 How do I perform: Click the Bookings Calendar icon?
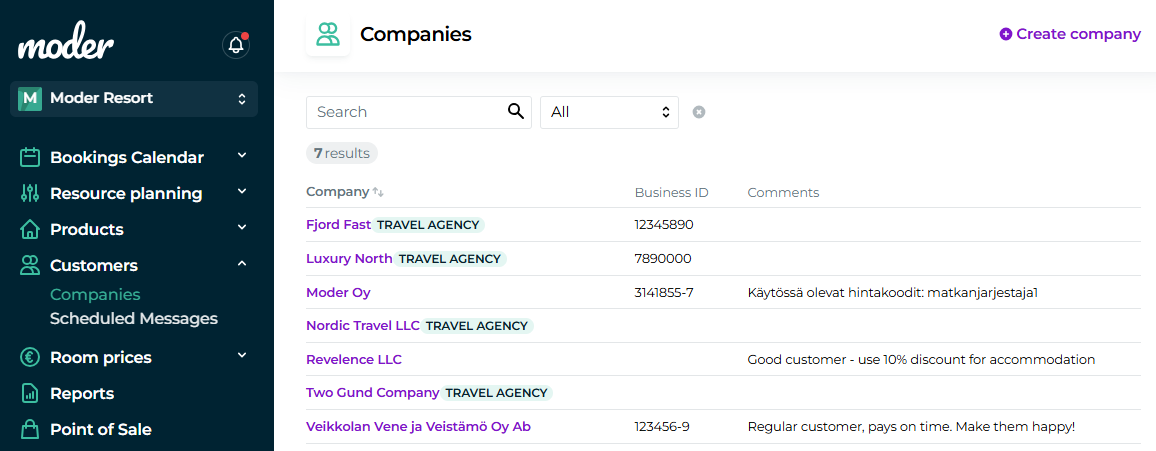30,157
